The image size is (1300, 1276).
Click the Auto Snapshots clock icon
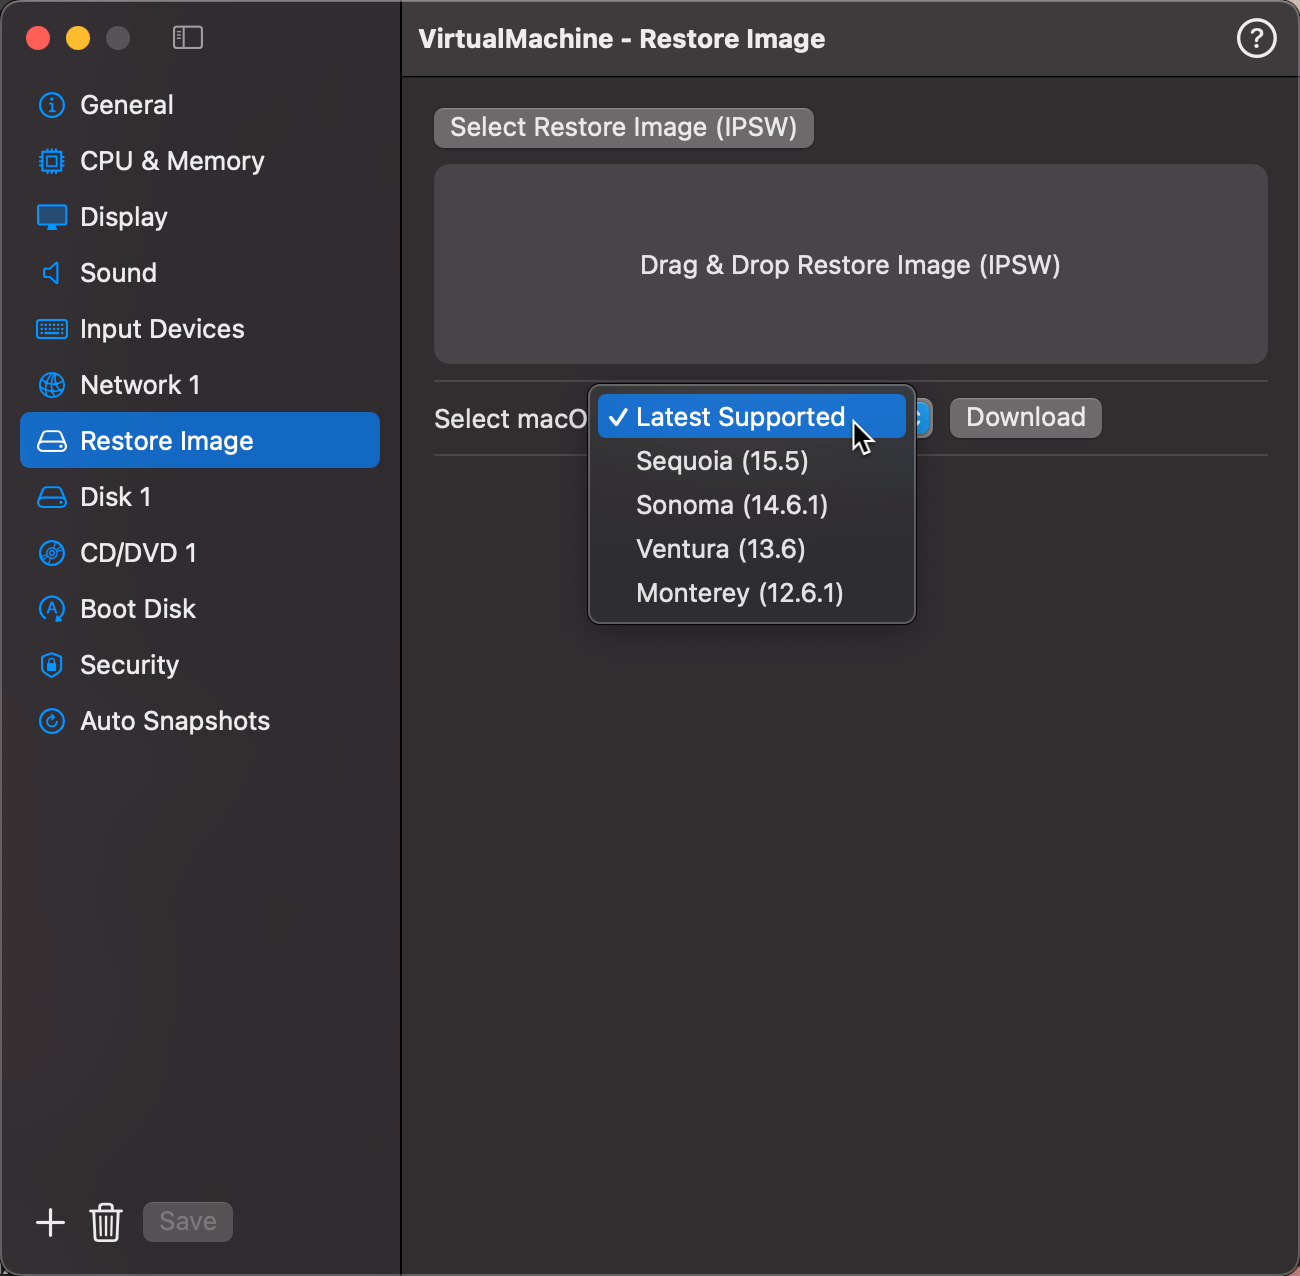point(51,720)
